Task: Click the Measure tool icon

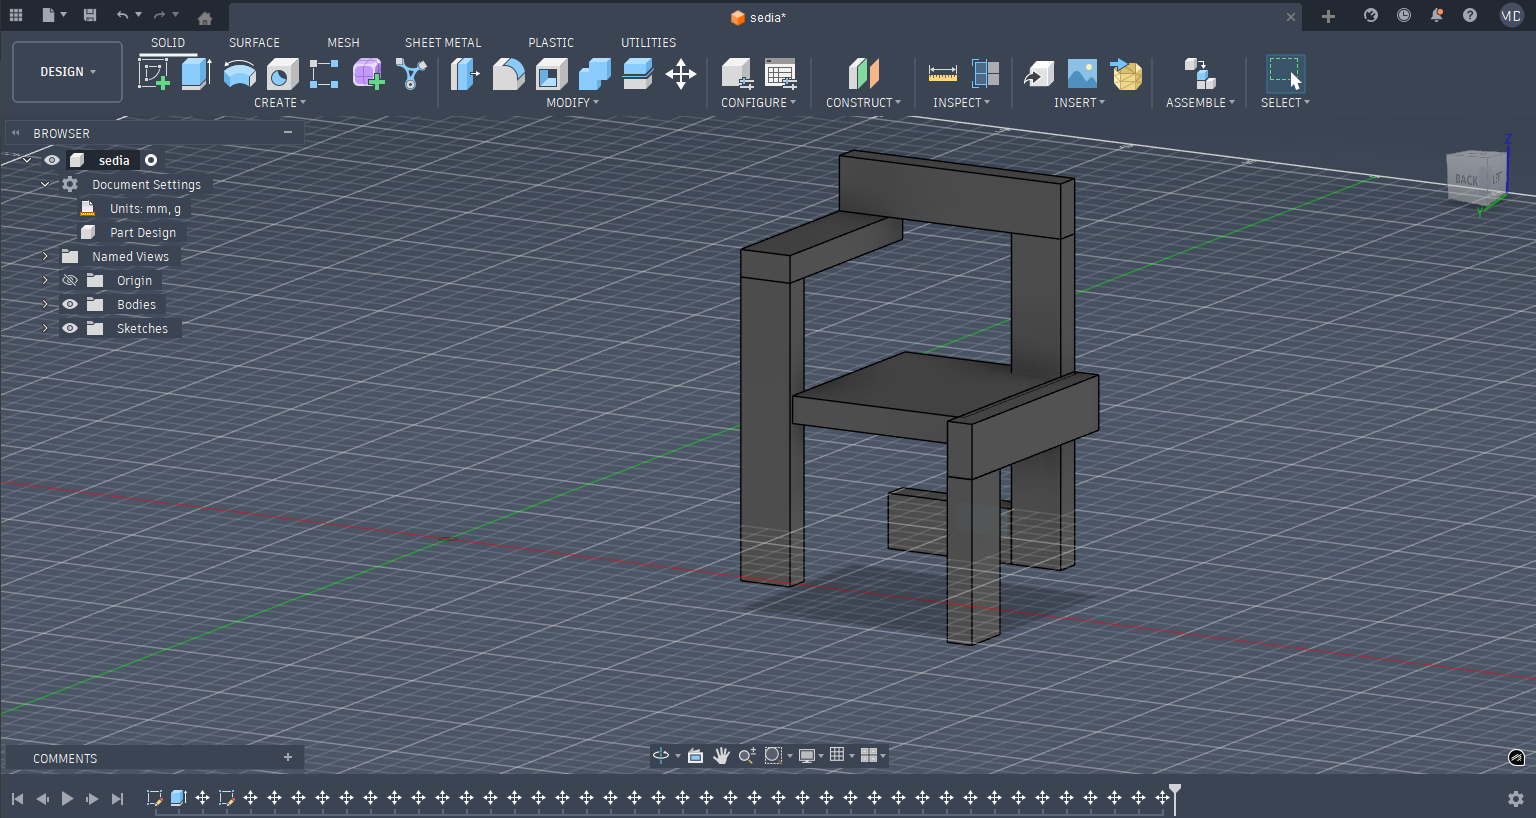Action: click(x=942, y=74)
